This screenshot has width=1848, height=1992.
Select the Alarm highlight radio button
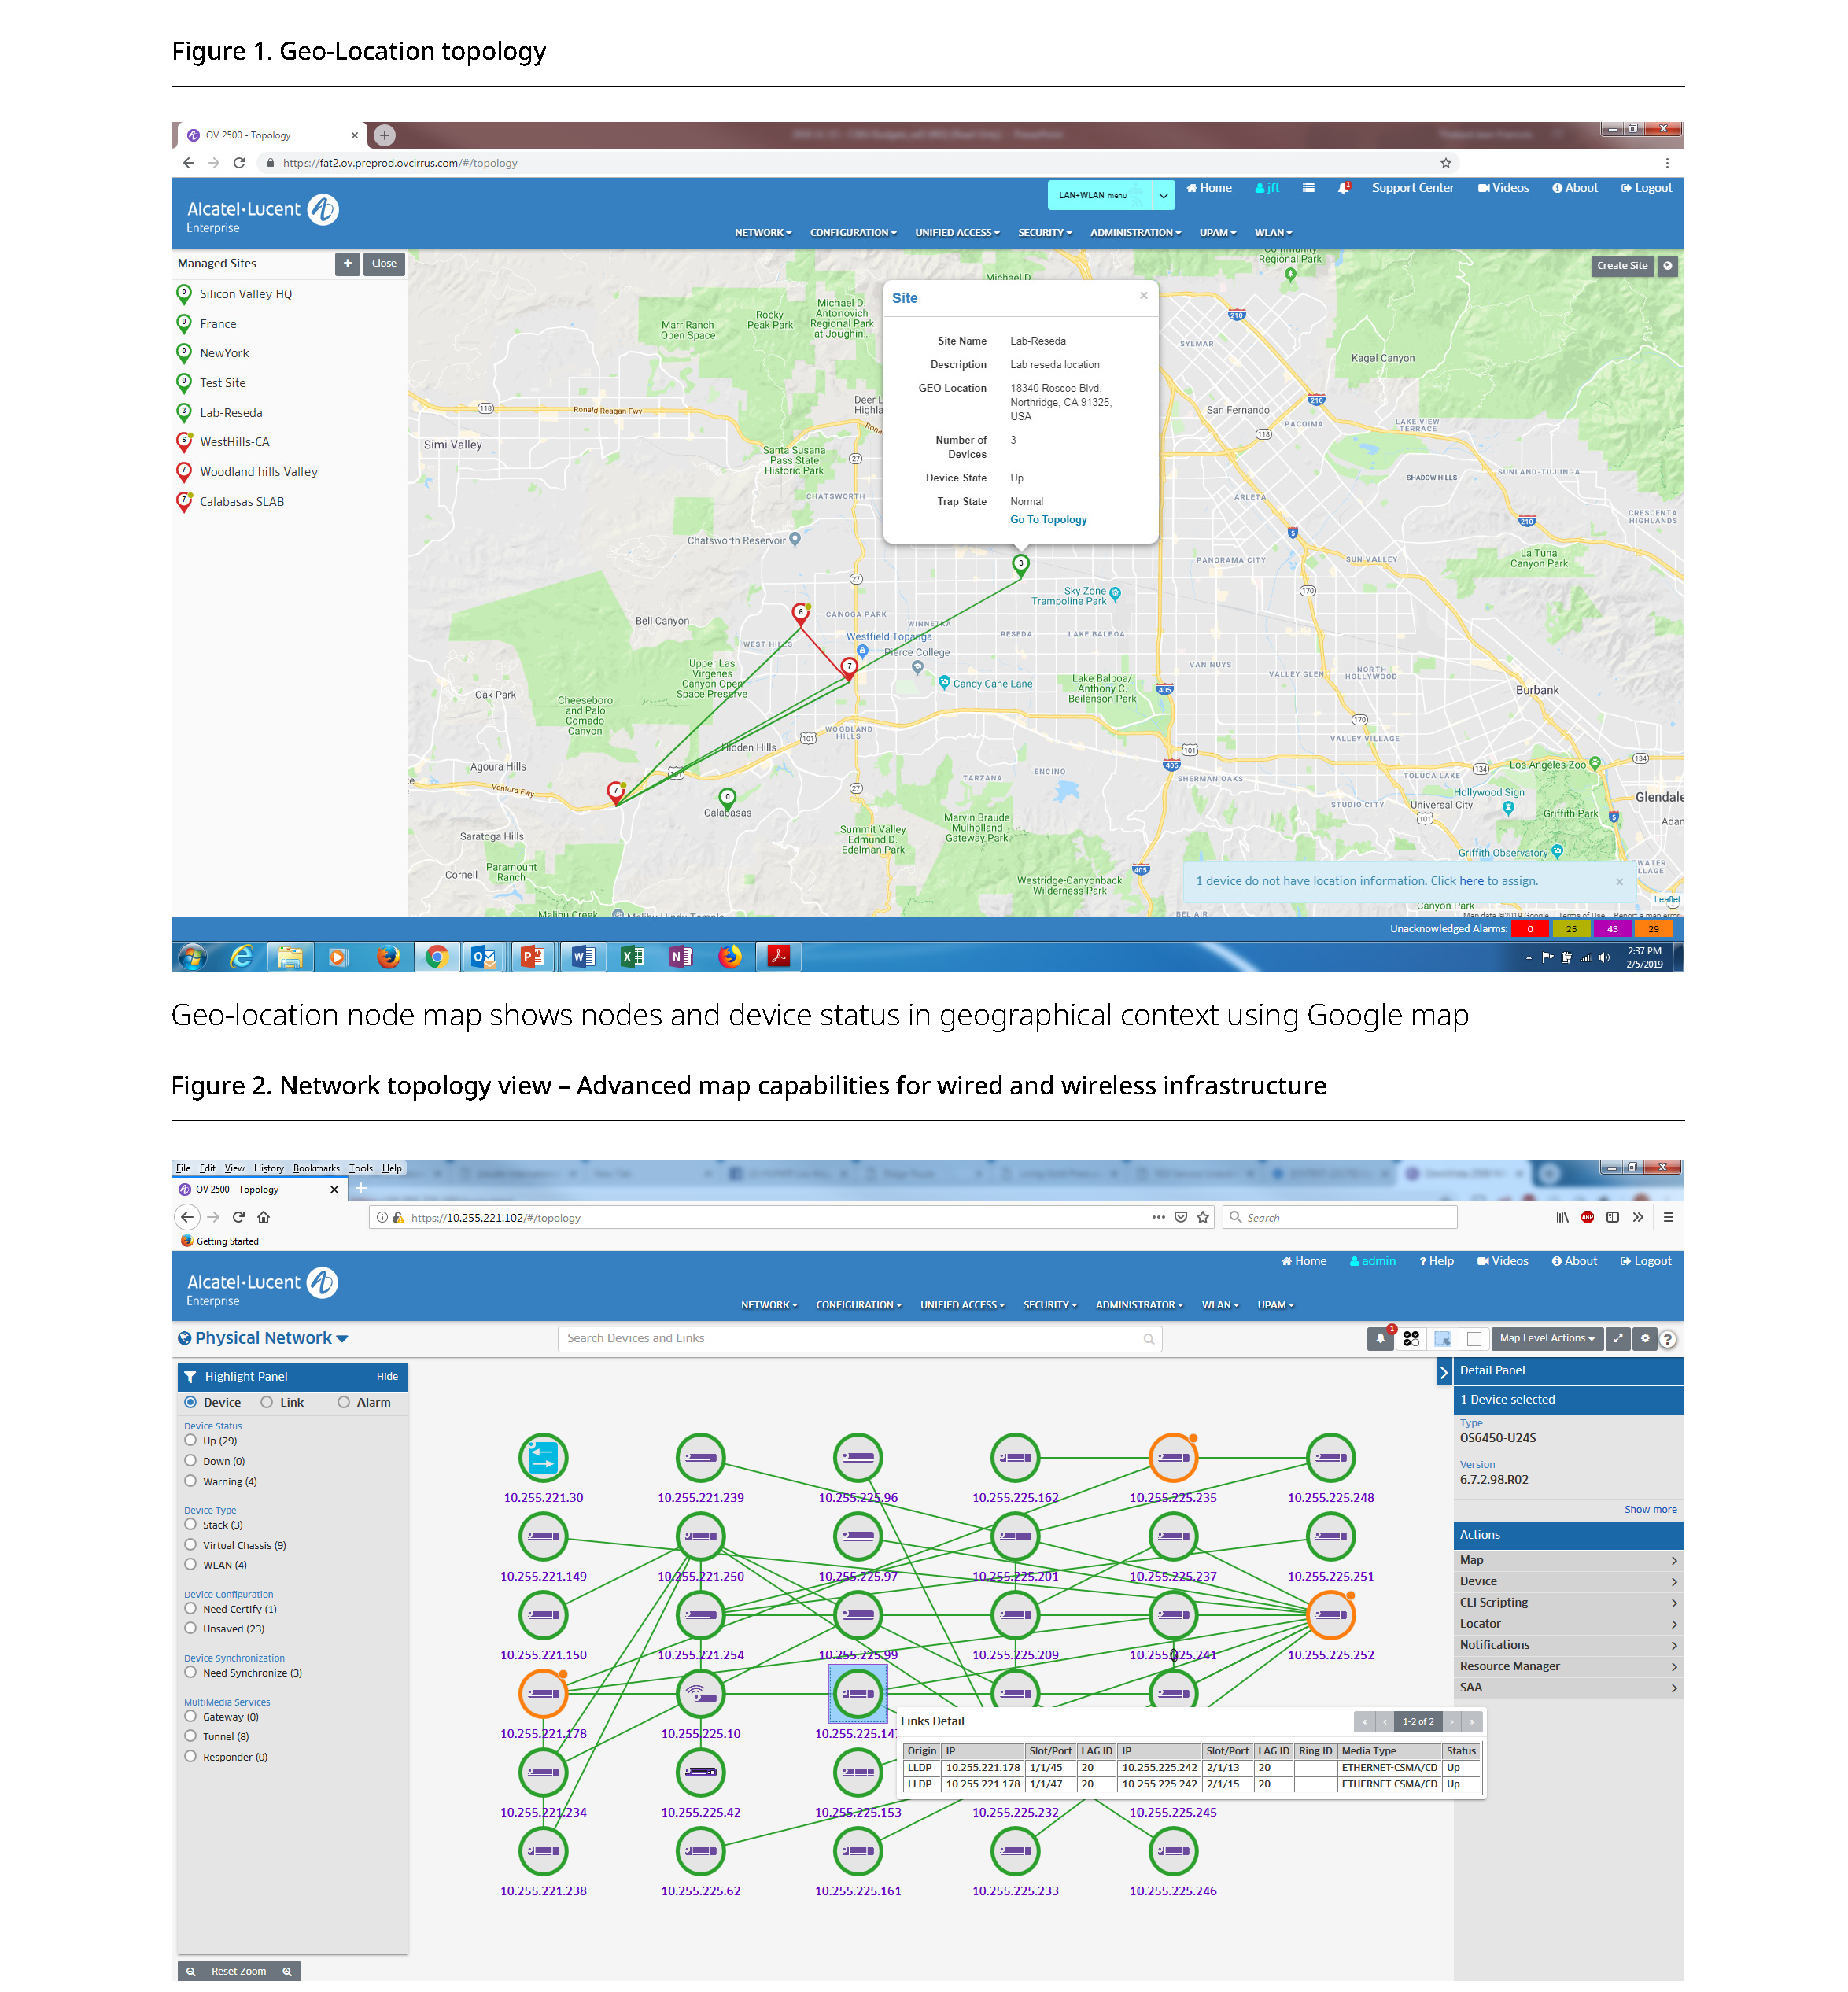click(x=344, y=1402)
